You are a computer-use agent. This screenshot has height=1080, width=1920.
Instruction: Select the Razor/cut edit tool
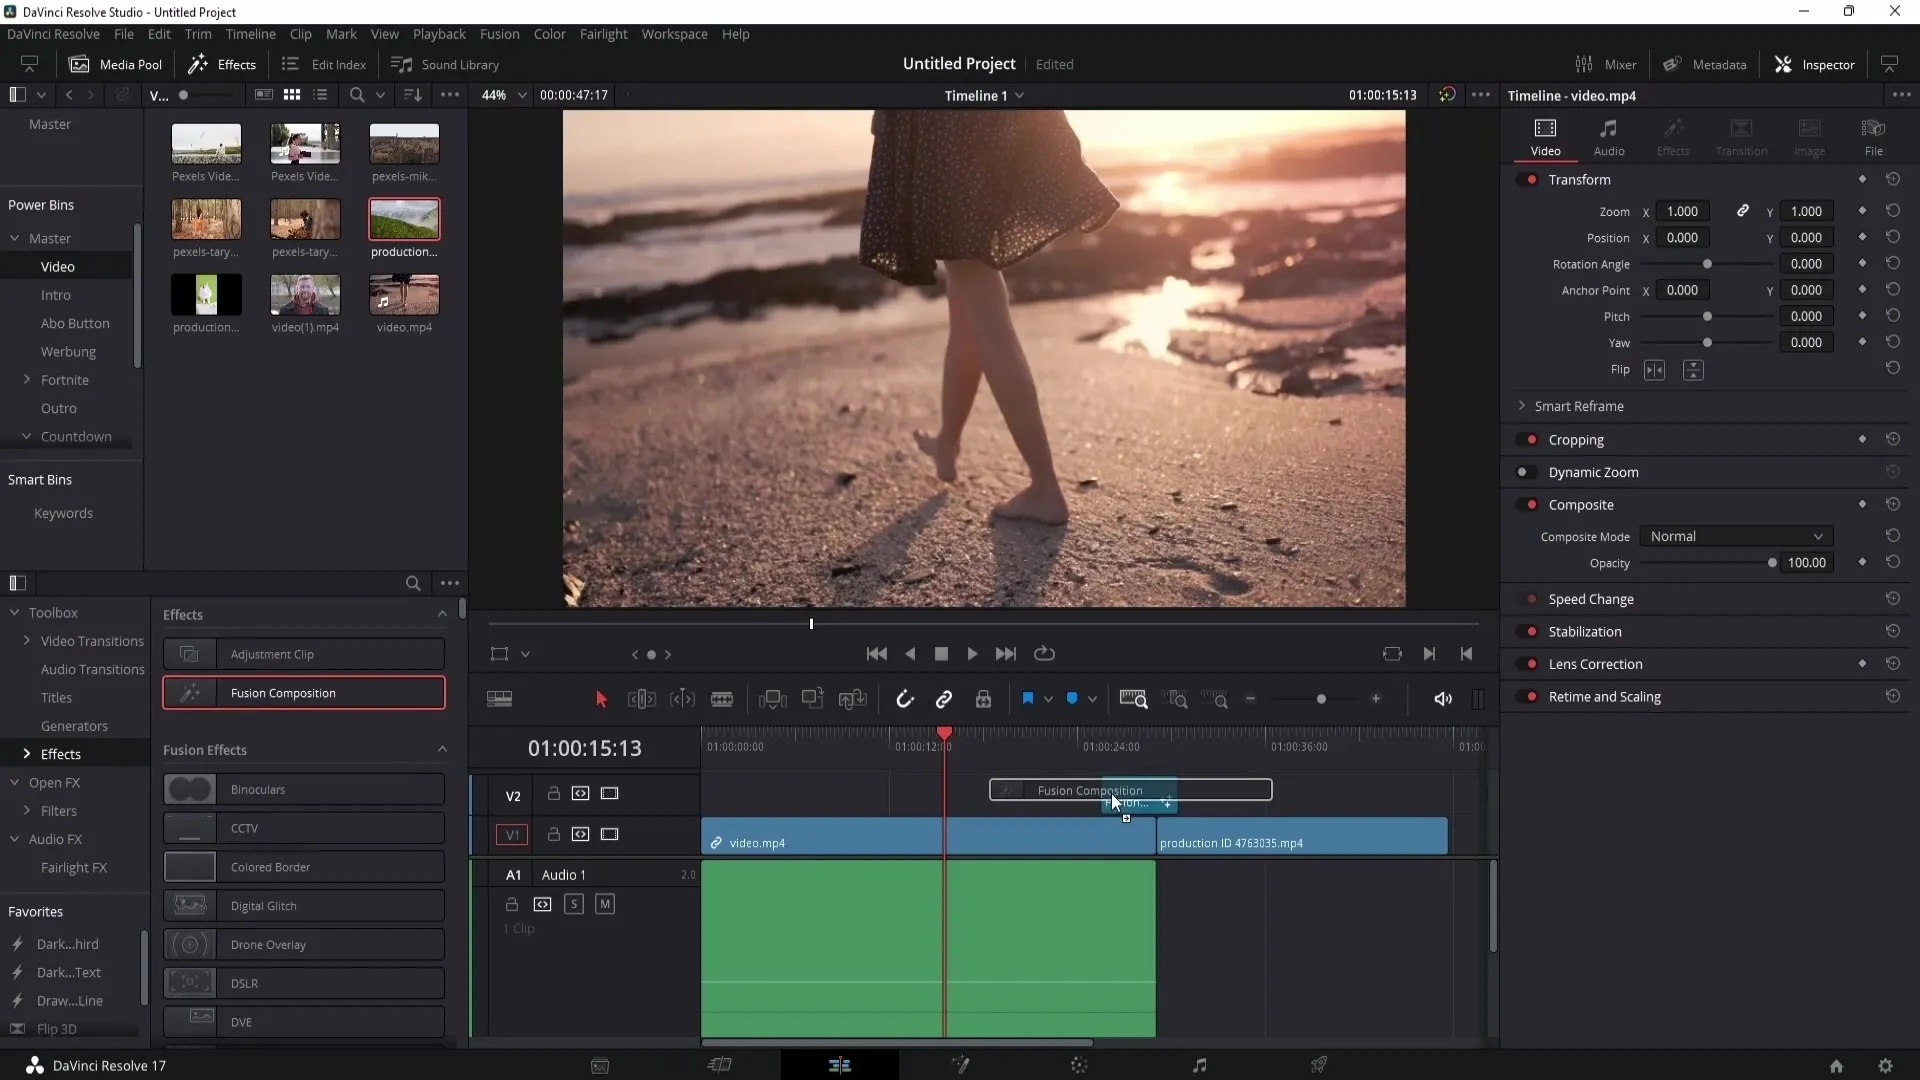723,700
